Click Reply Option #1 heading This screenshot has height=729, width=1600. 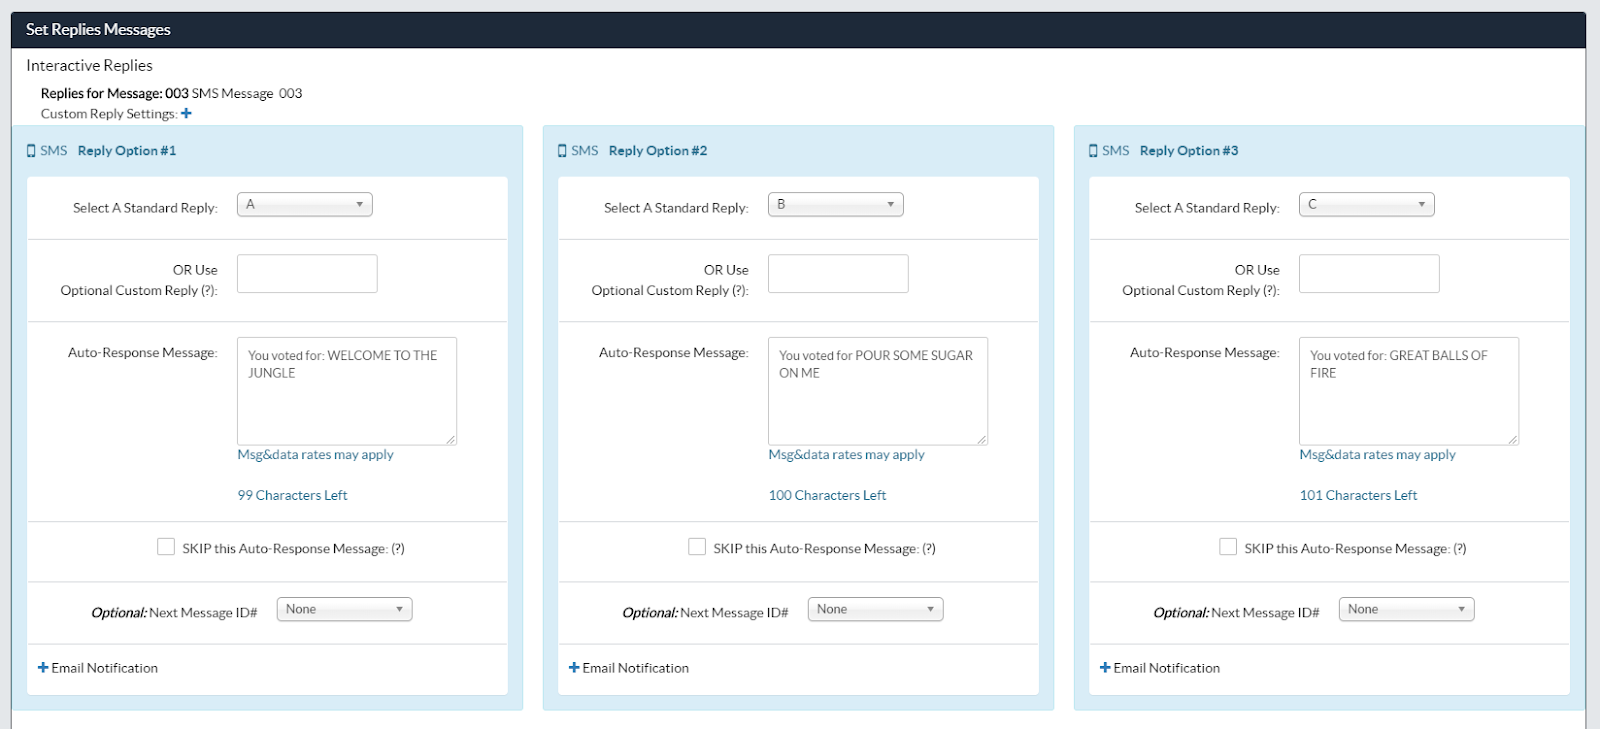pos(127,151)
